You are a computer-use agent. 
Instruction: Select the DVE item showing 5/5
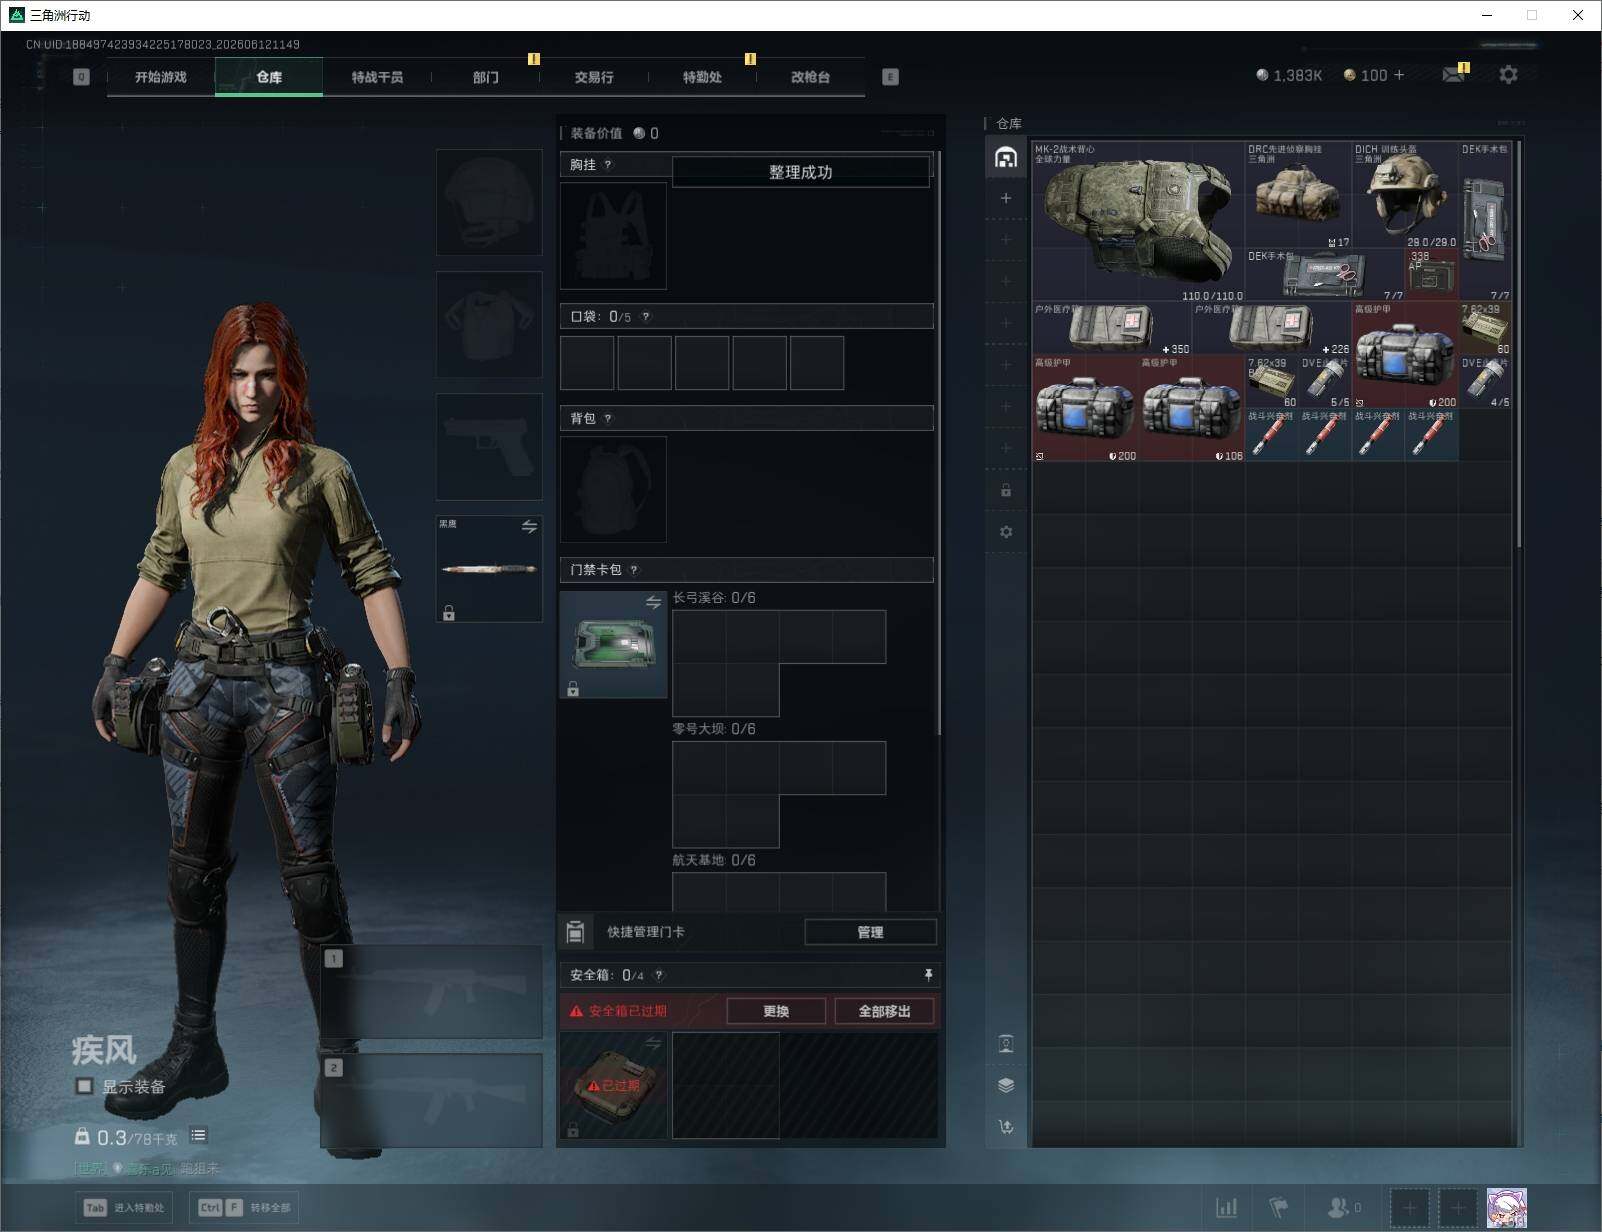(x=1325, y=382)
